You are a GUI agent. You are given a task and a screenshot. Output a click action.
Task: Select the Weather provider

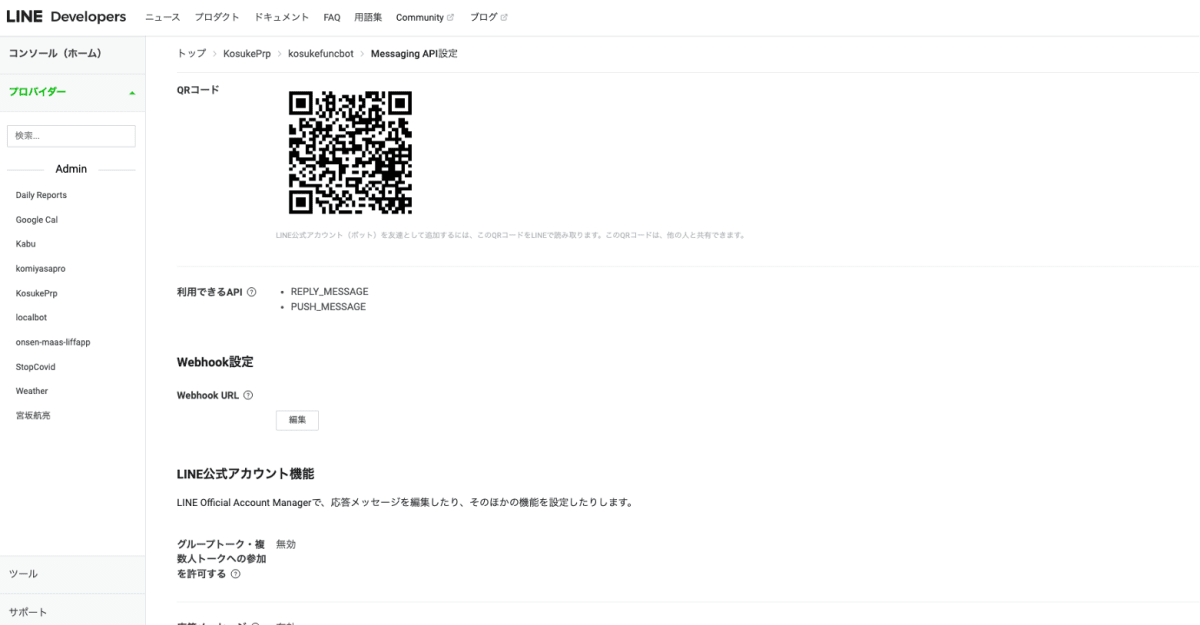pos(32,391)
